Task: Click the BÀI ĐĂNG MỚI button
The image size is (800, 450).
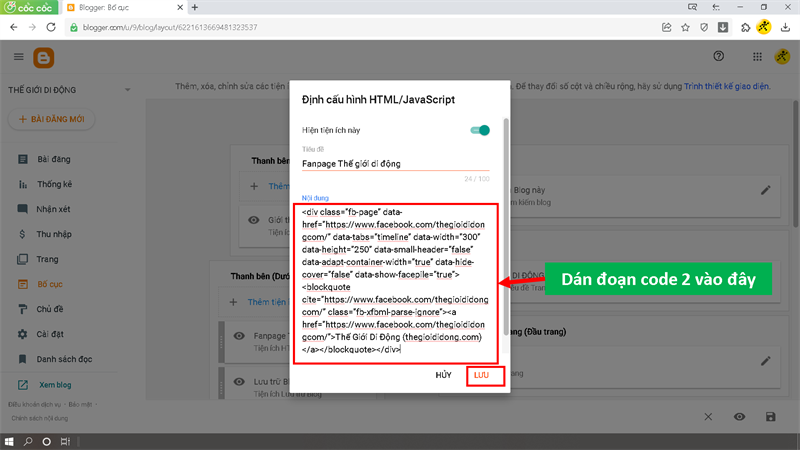Action: click(52, 119)
